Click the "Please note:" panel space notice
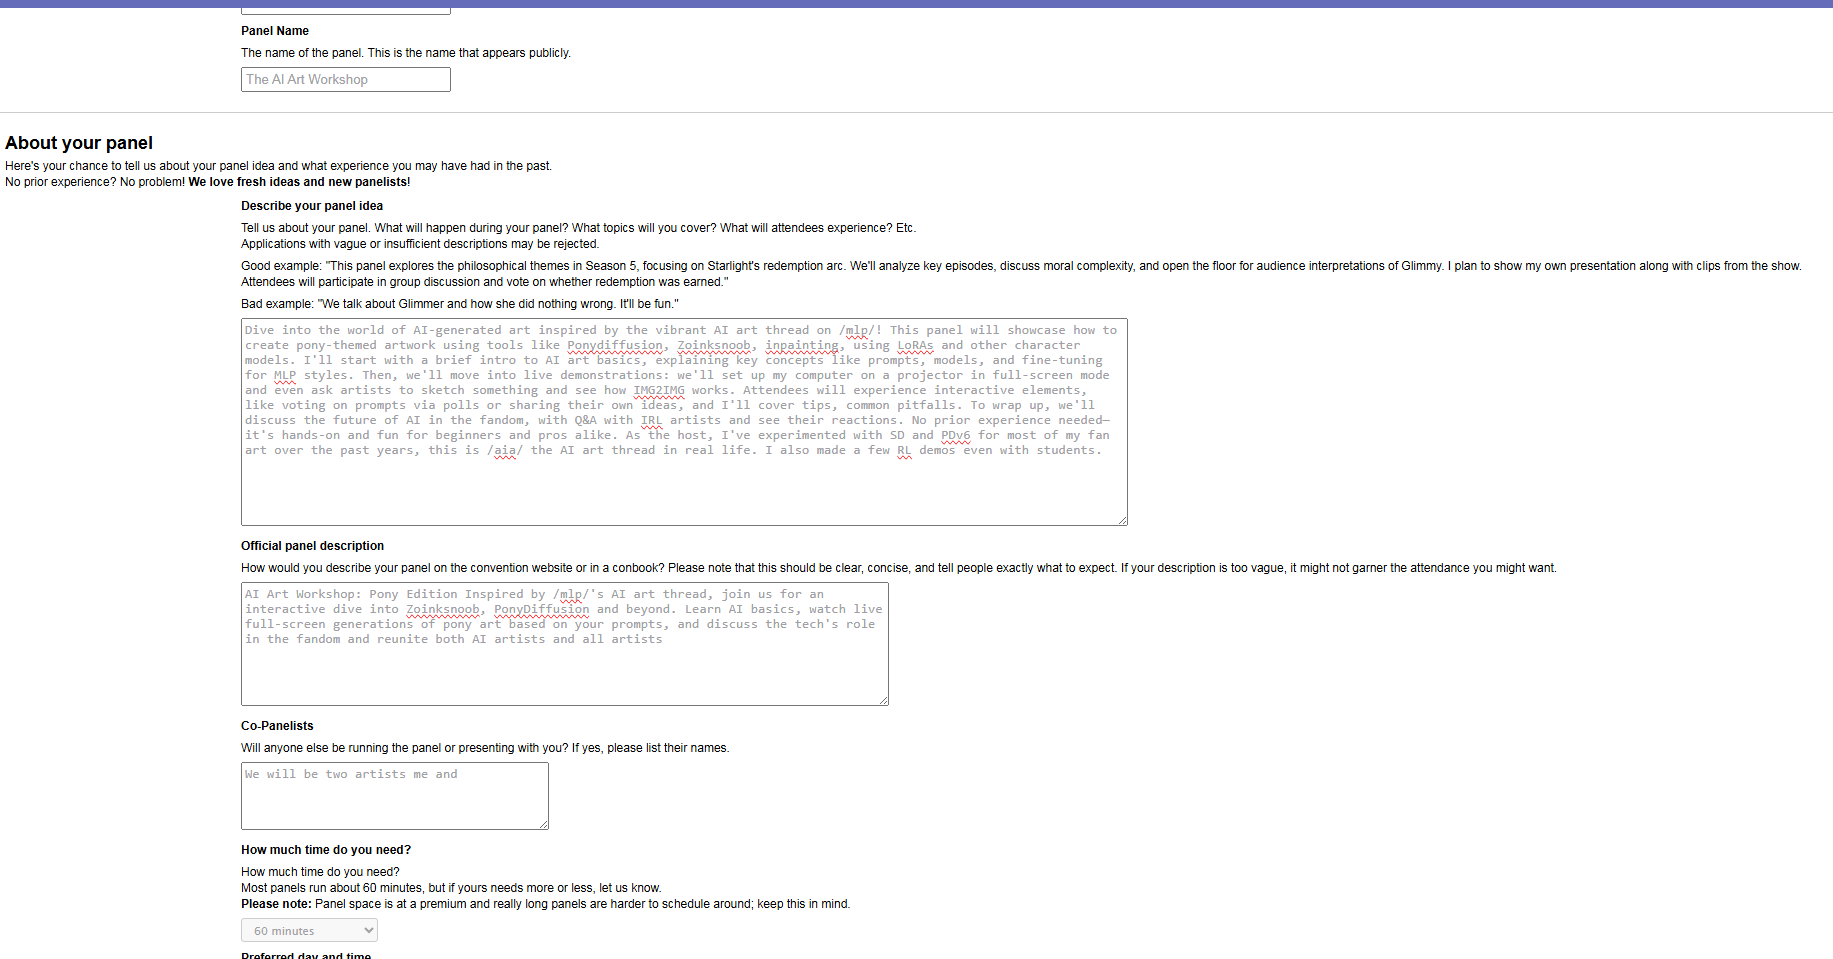This screenshot has height=959, width=1833. (545, 904)
